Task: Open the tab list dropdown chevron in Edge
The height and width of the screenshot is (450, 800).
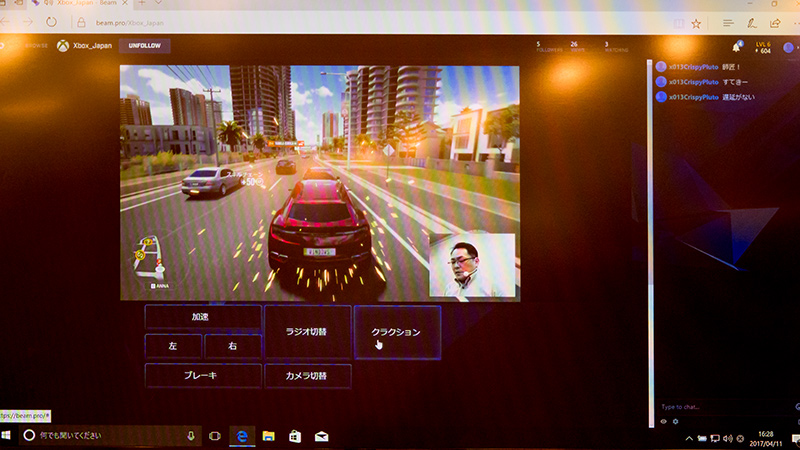Action: 159,3
